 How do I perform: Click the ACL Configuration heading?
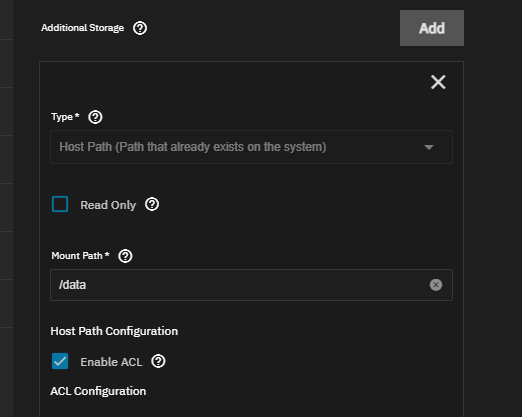click(x=98, y=391)
